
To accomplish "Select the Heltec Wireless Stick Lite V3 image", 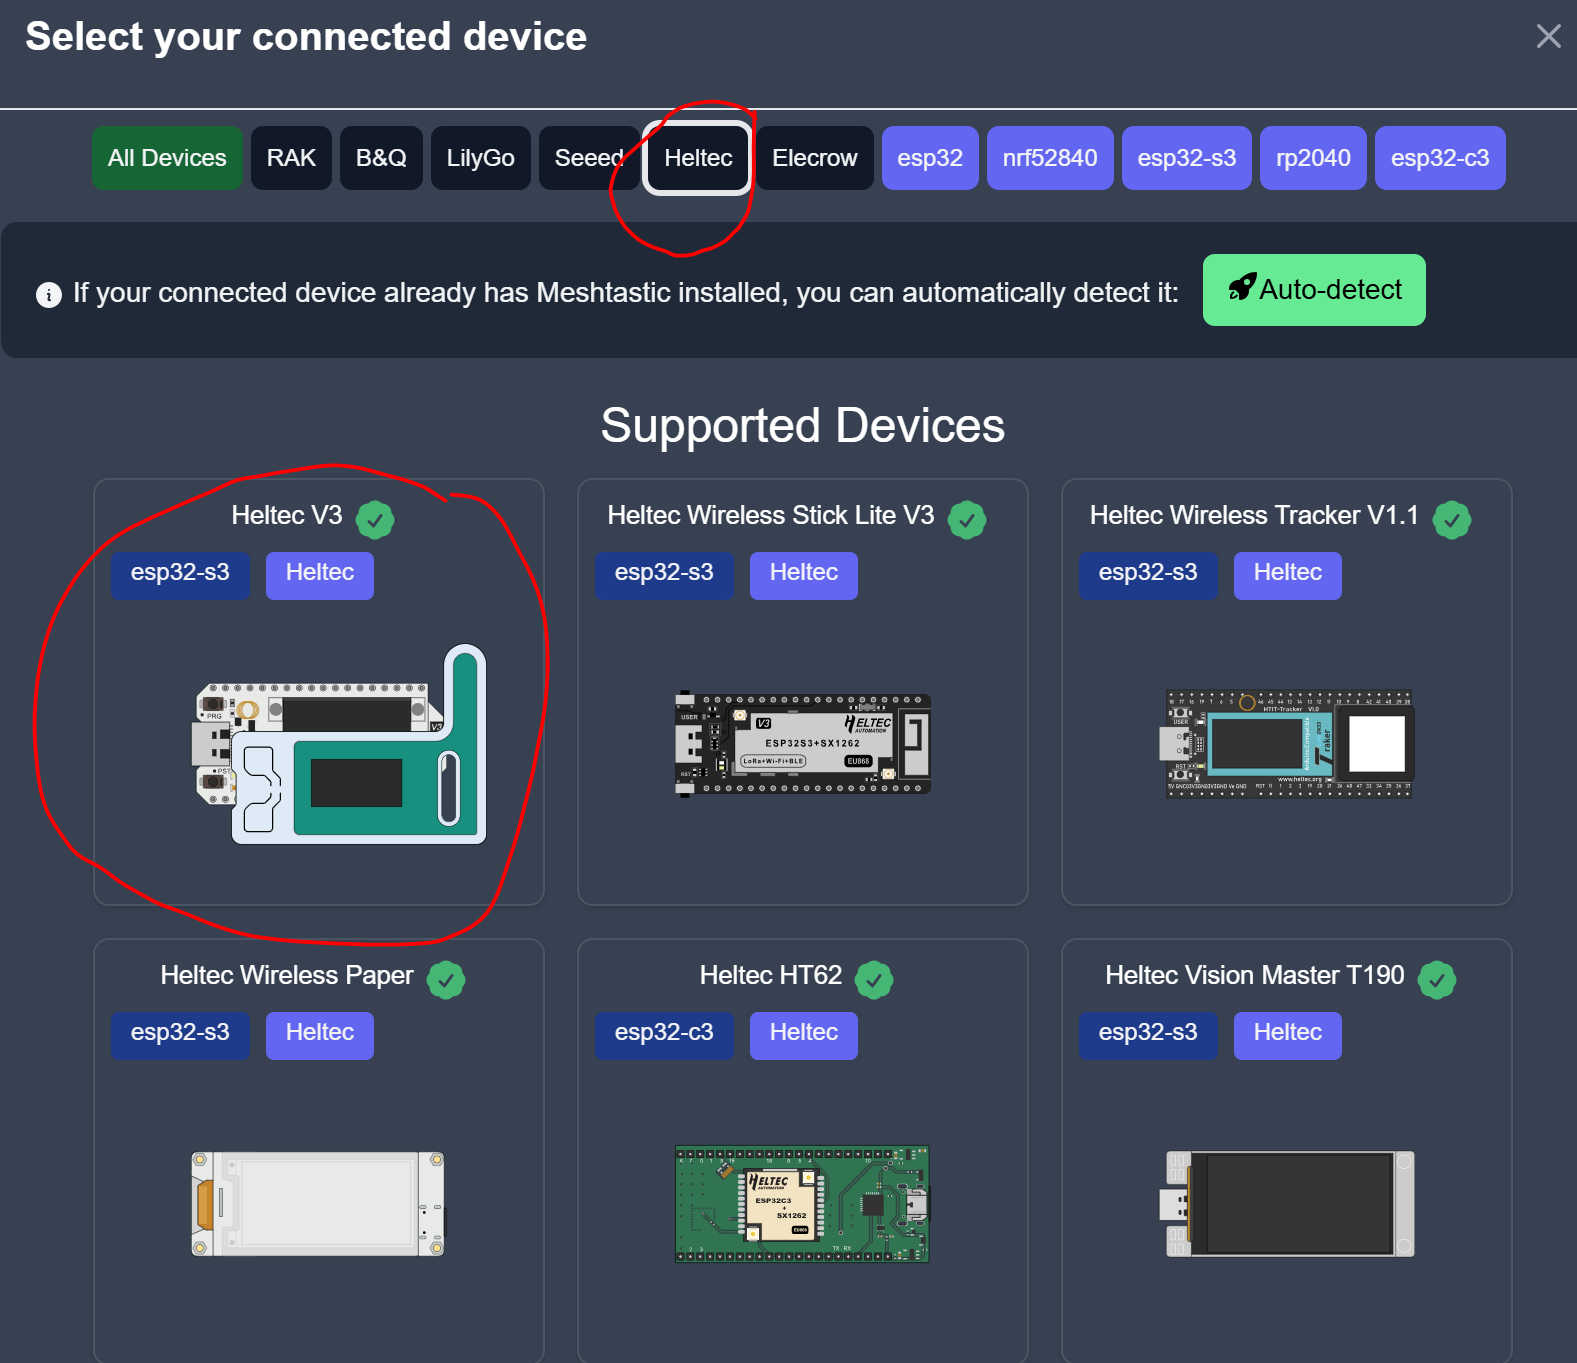I will (803, 744).
